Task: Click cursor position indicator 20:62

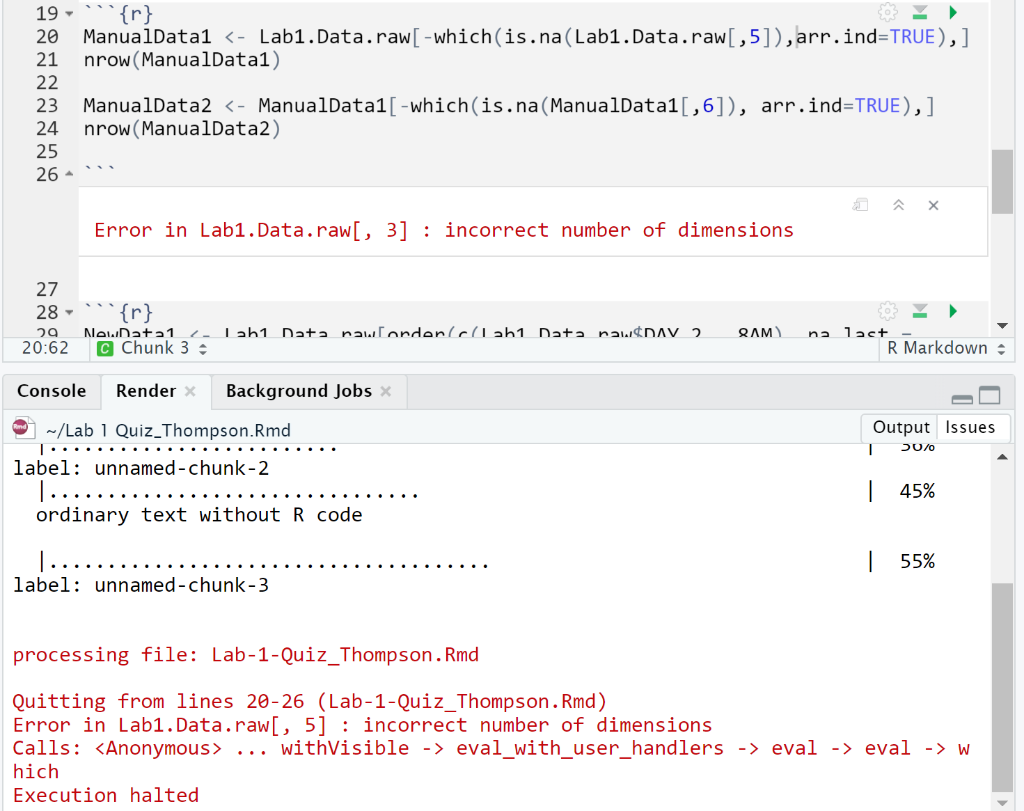Action: (x=45, y=348)
